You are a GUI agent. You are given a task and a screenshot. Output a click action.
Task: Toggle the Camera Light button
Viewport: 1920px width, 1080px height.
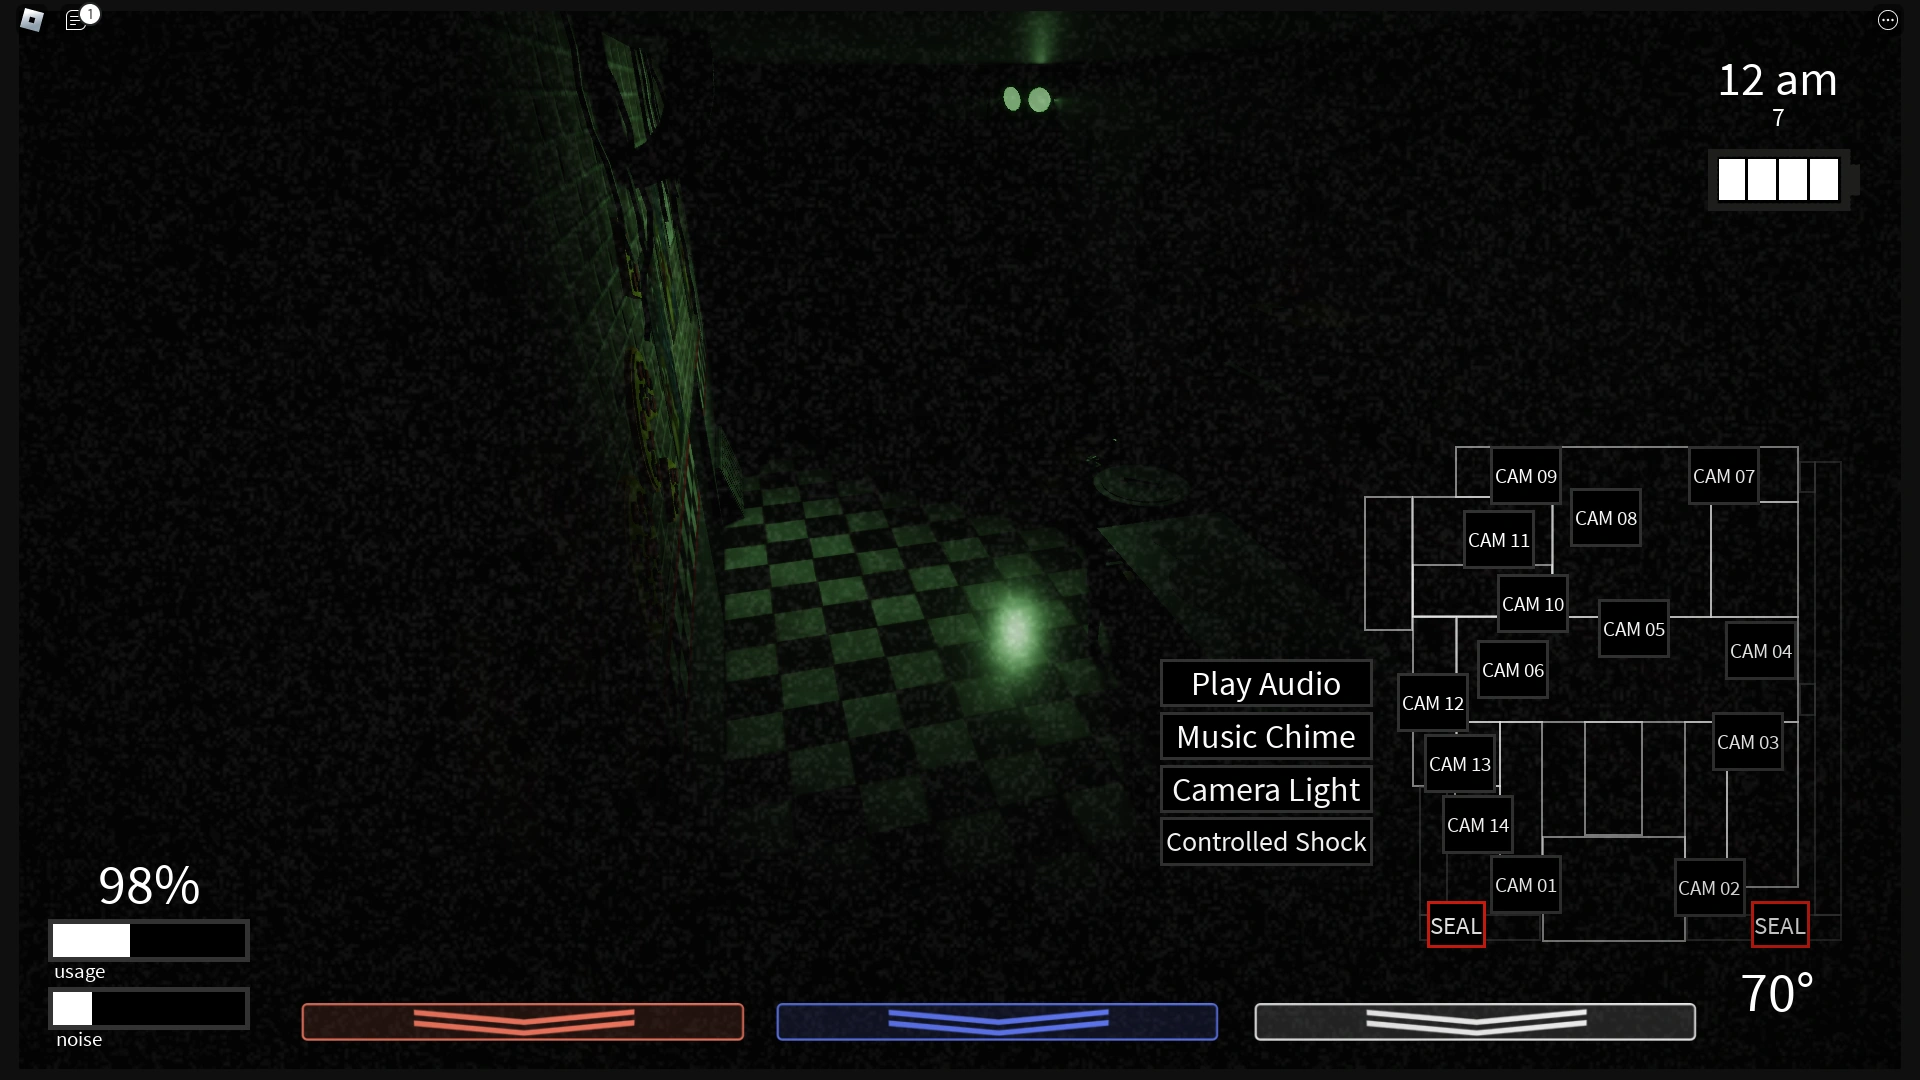1265,790
